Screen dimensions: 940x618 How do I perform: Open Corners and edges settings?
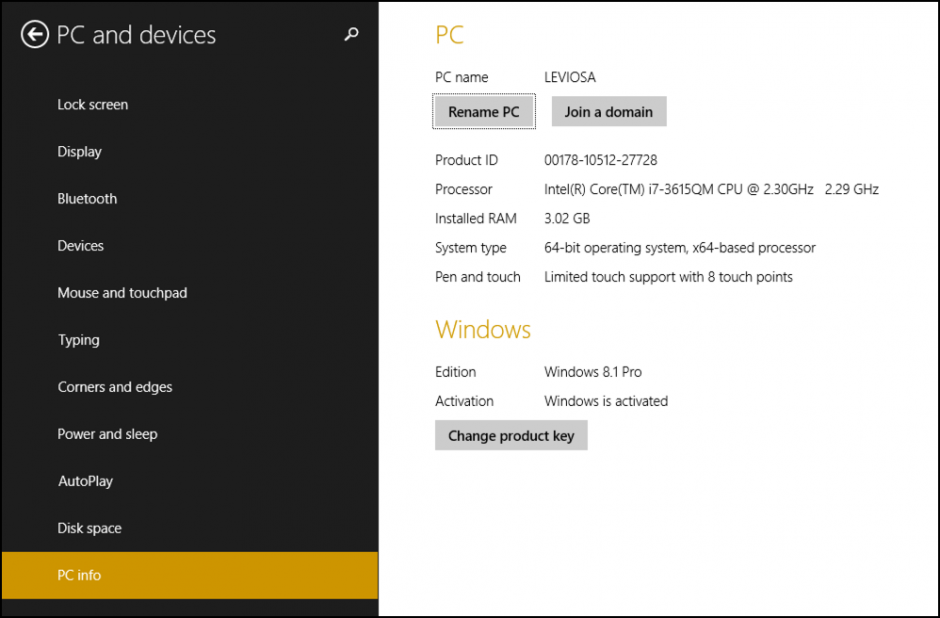pyautogui.click(x=115, y=387)
